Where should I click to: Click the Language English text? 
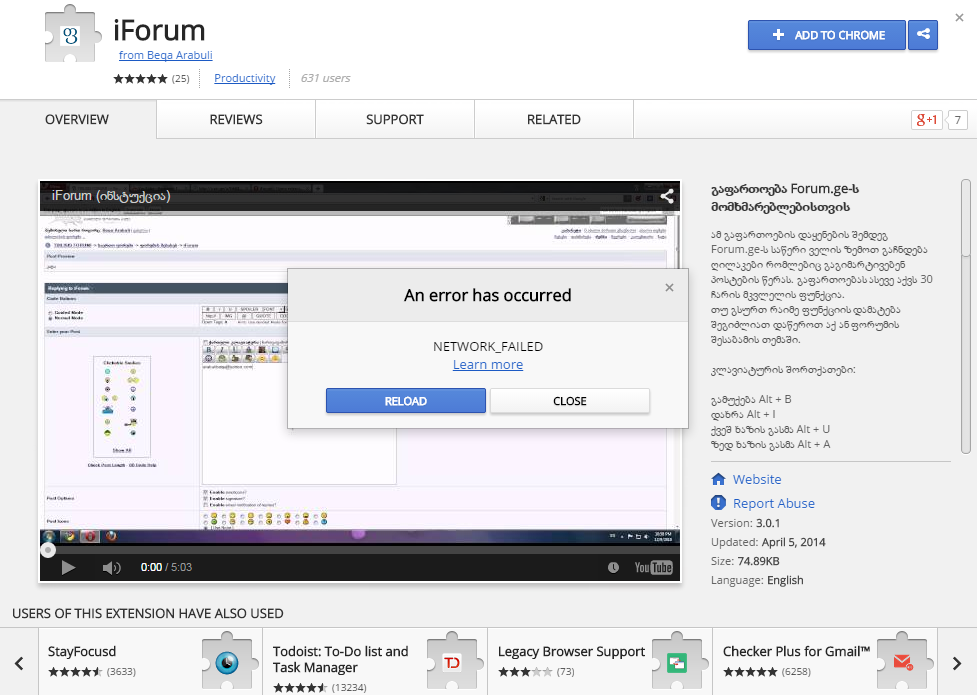tap(757, 580)
